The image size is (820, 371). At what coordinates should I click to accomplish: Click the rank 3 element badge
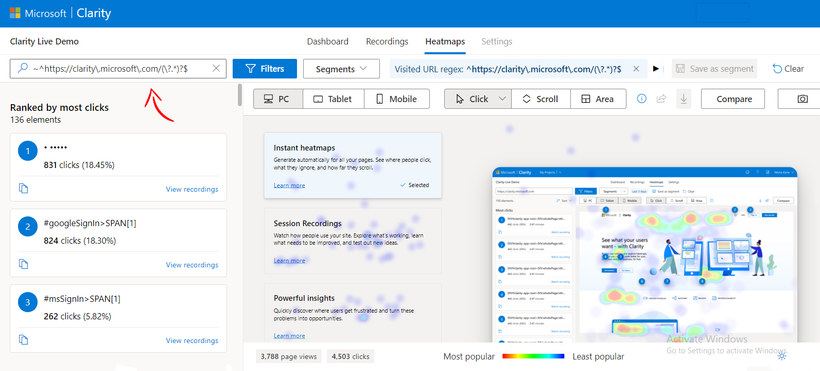pyautogui.click(x=28, y=302)
